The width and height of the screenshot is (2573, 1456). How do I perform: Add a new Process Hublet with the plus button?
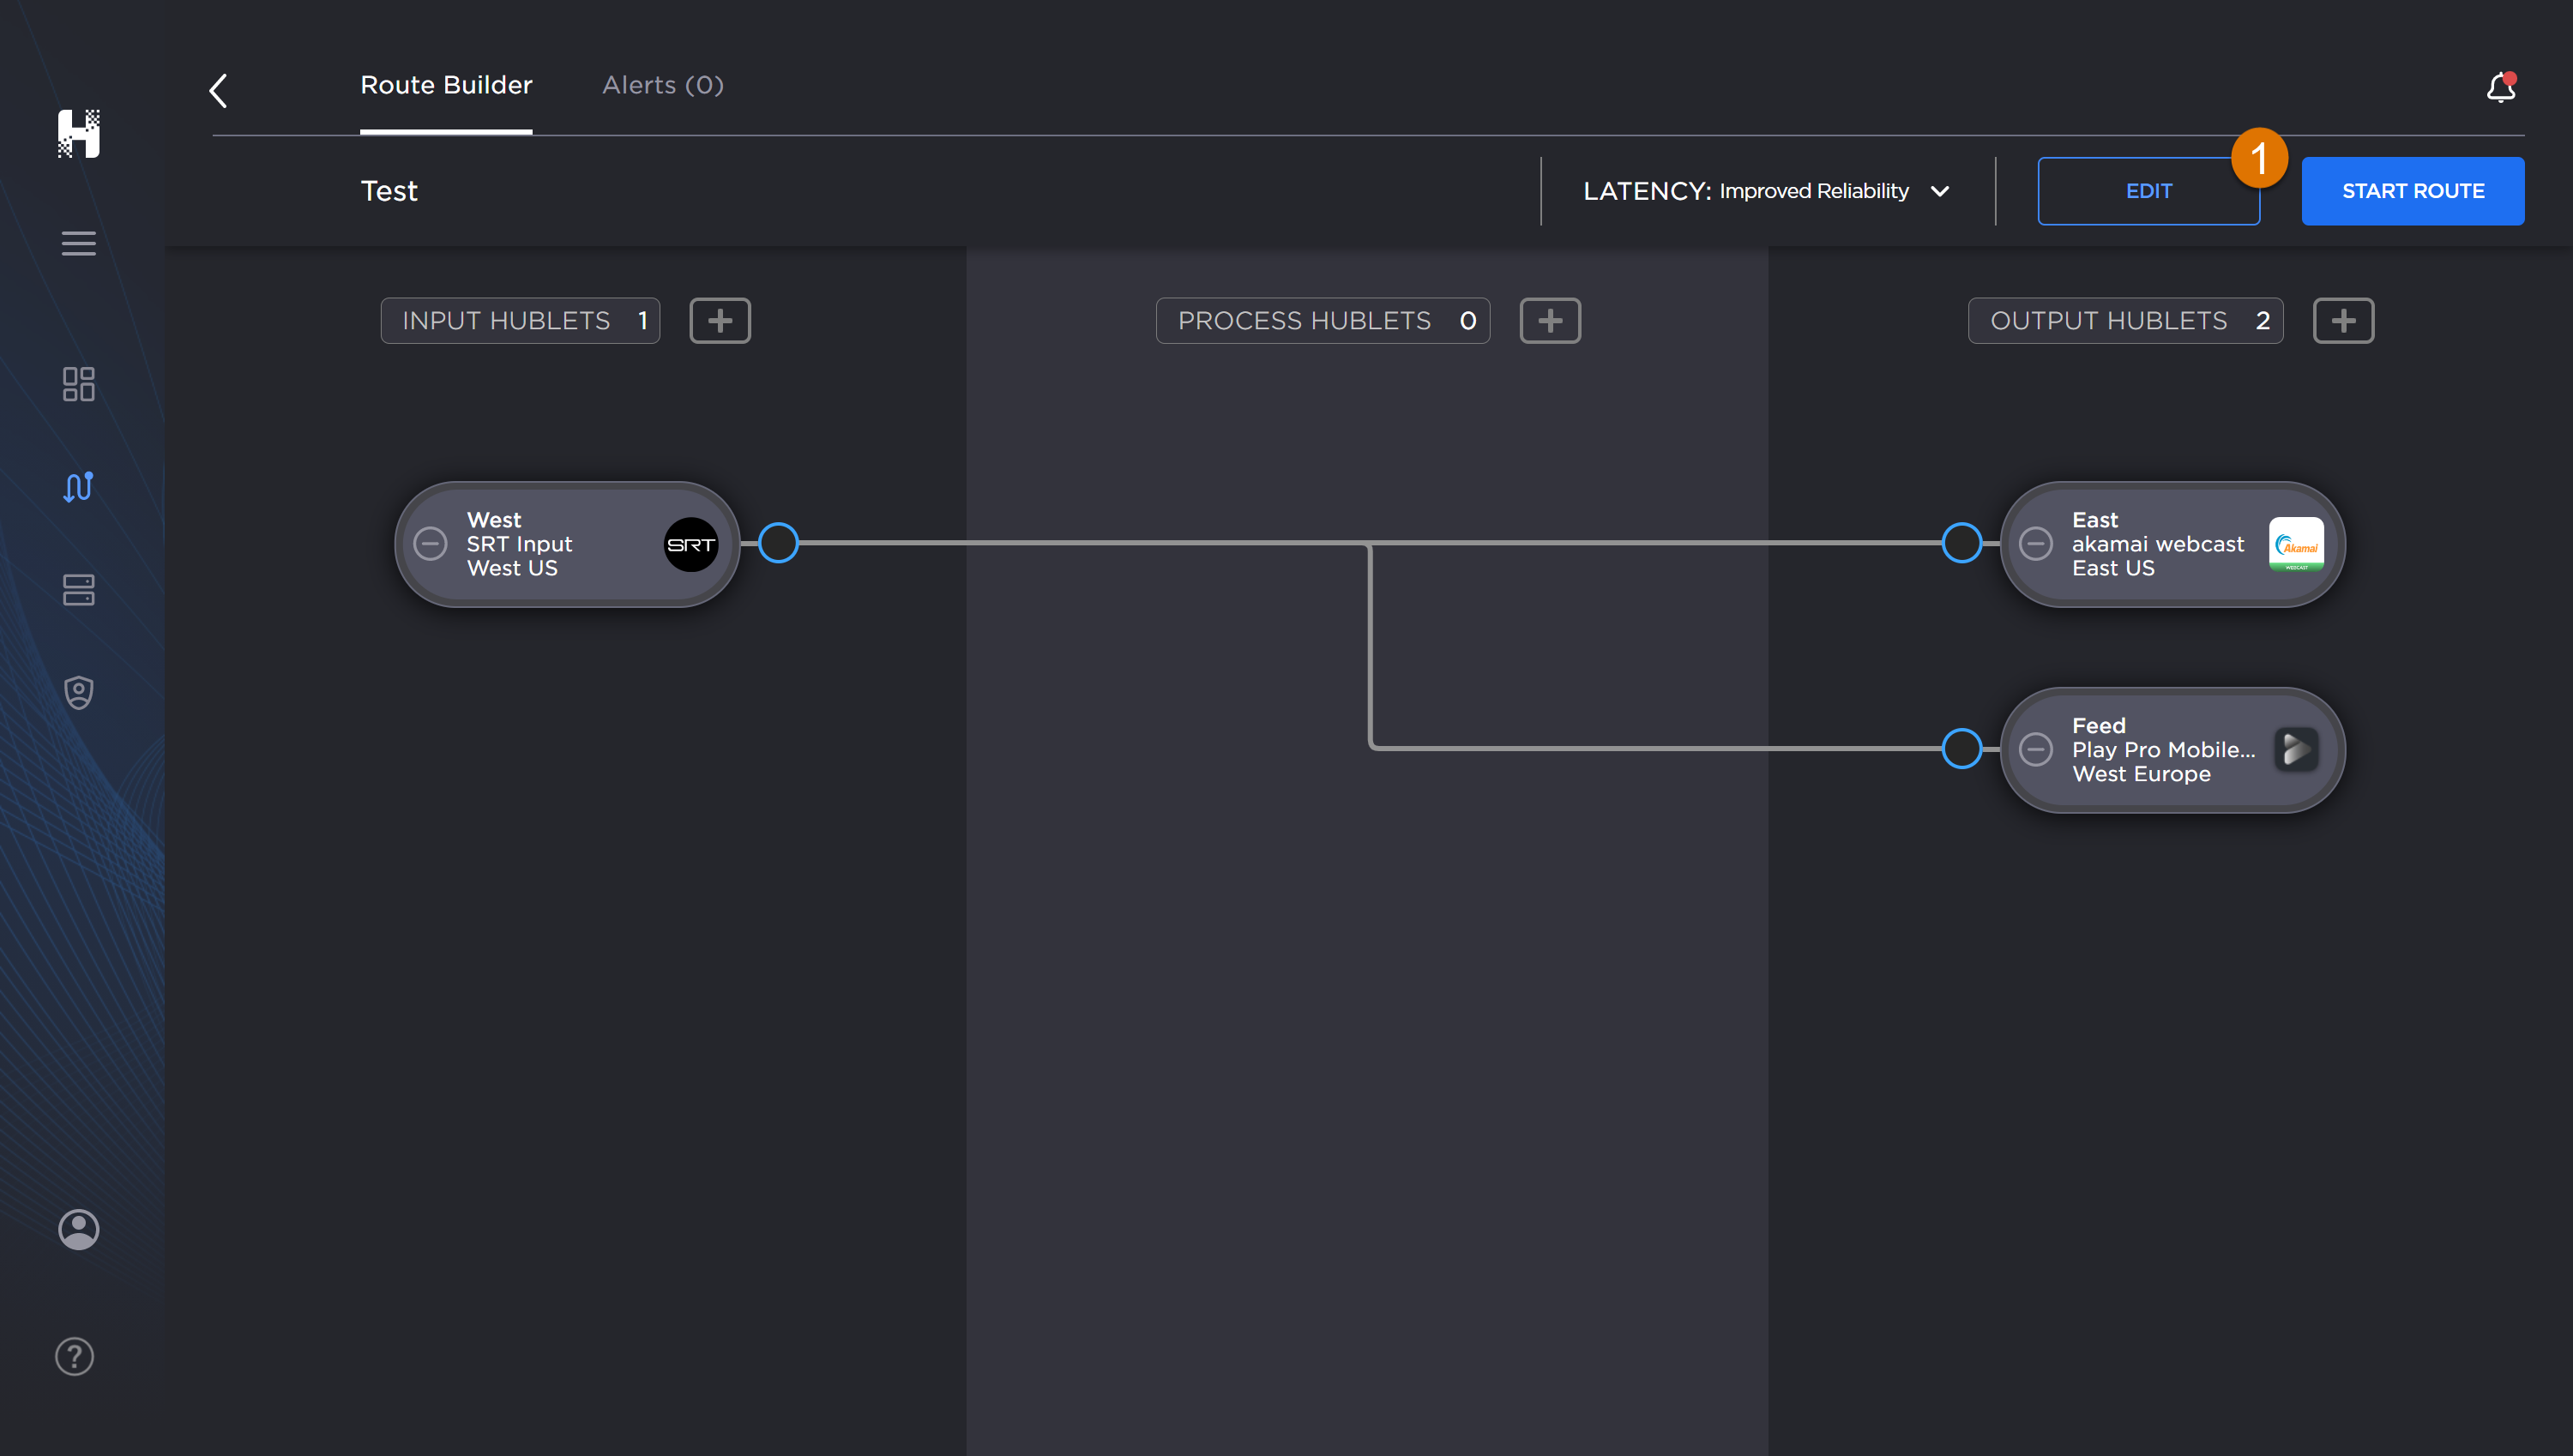coord(1550,320)
